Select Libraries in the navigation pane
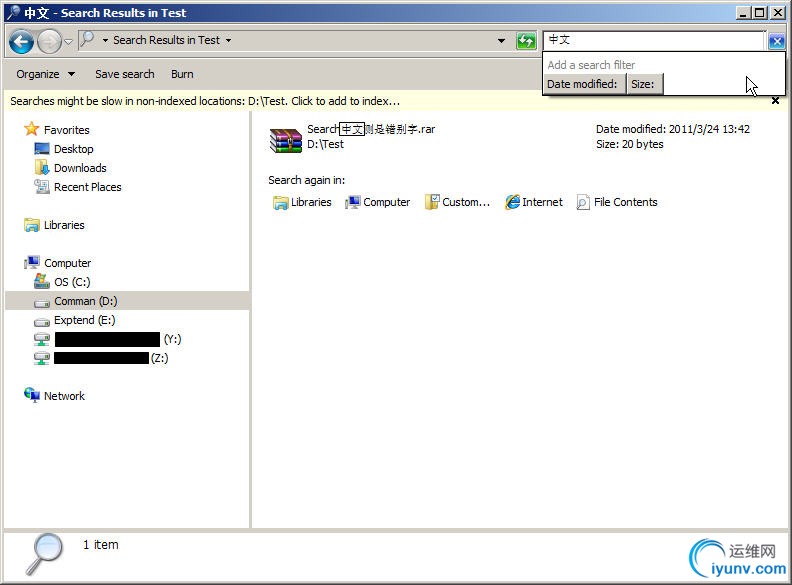The height and width of the screenshot is (585, 792). pyautogui.click(x=64, y=225)
